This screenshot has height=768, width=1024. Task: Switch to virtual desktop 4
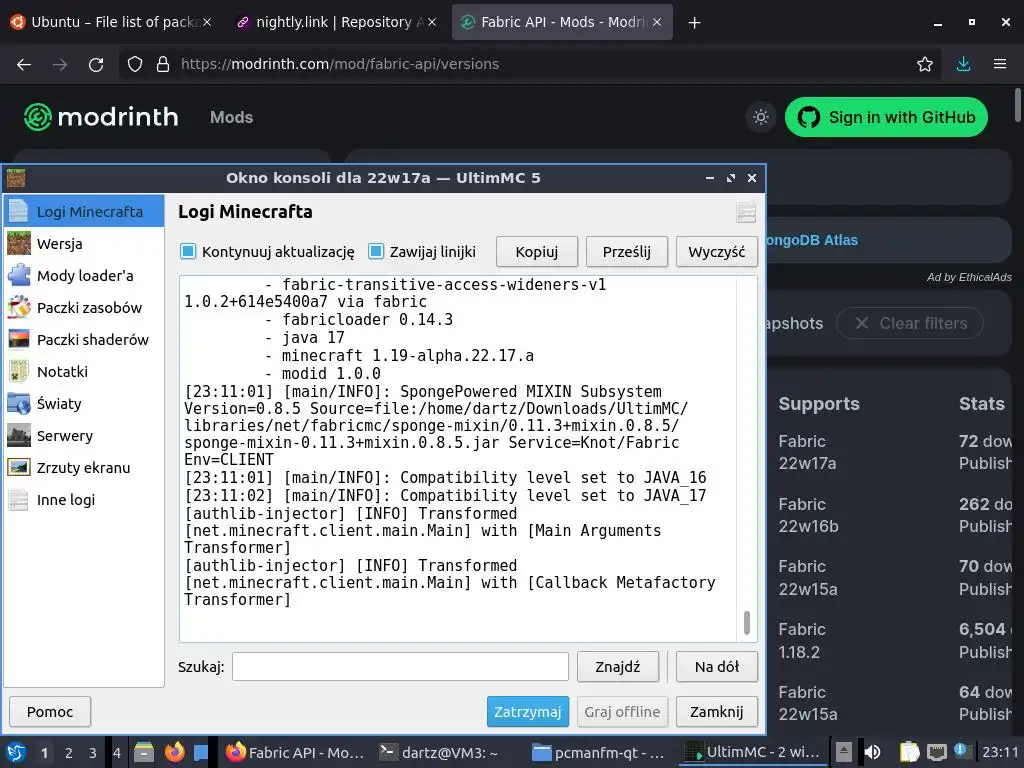(116, 753)
